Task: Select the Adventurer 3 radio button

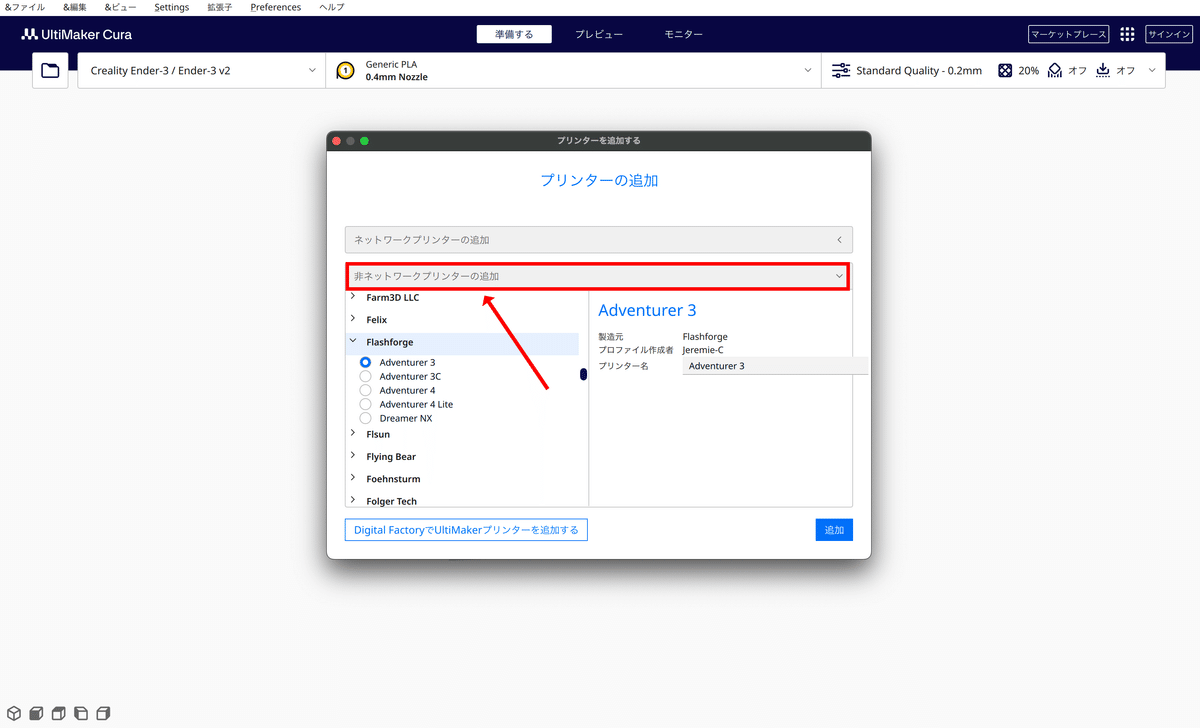Action: point(365,362)
